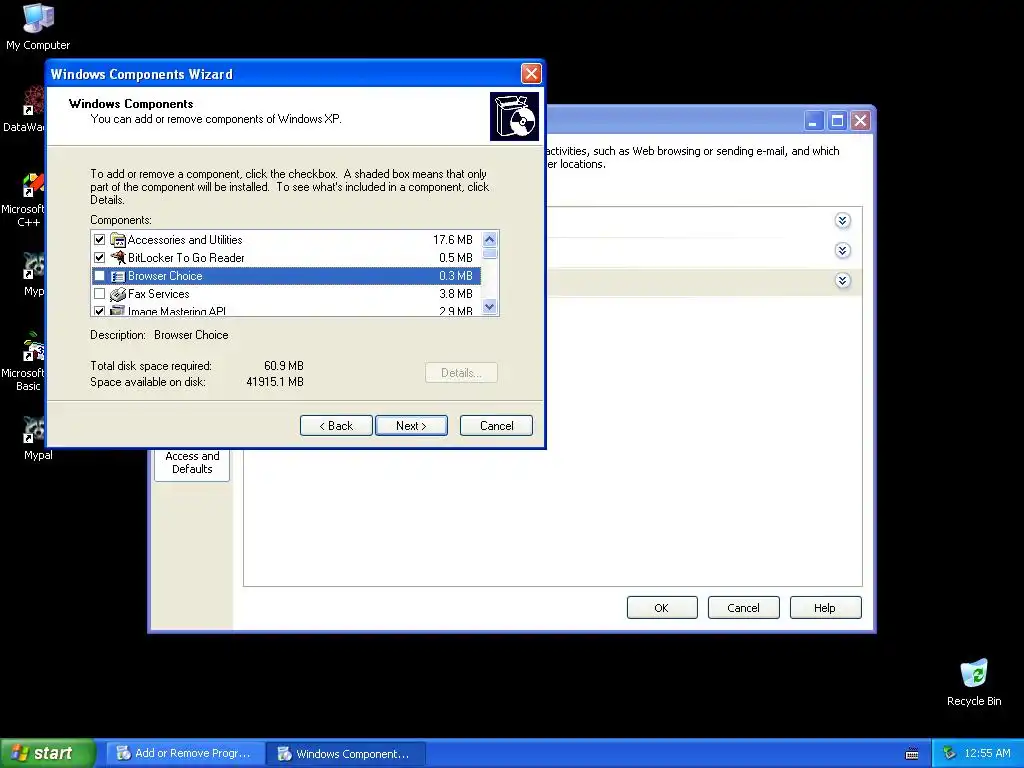Click the Windows logo on Start button
Image resolution: width=1024 pixels, height=768 pixels.
pyautogui.click(x=19, y=753)
